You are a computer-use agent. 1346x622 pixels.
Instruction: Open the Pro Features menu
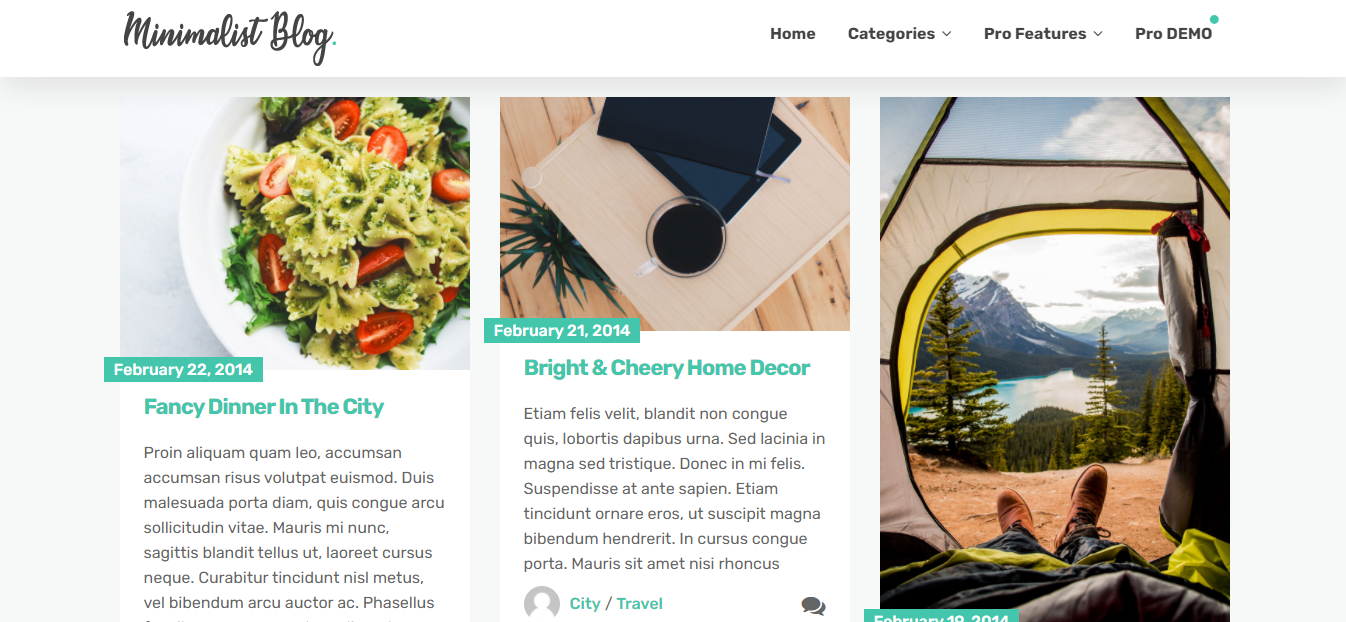[1034, 34]
